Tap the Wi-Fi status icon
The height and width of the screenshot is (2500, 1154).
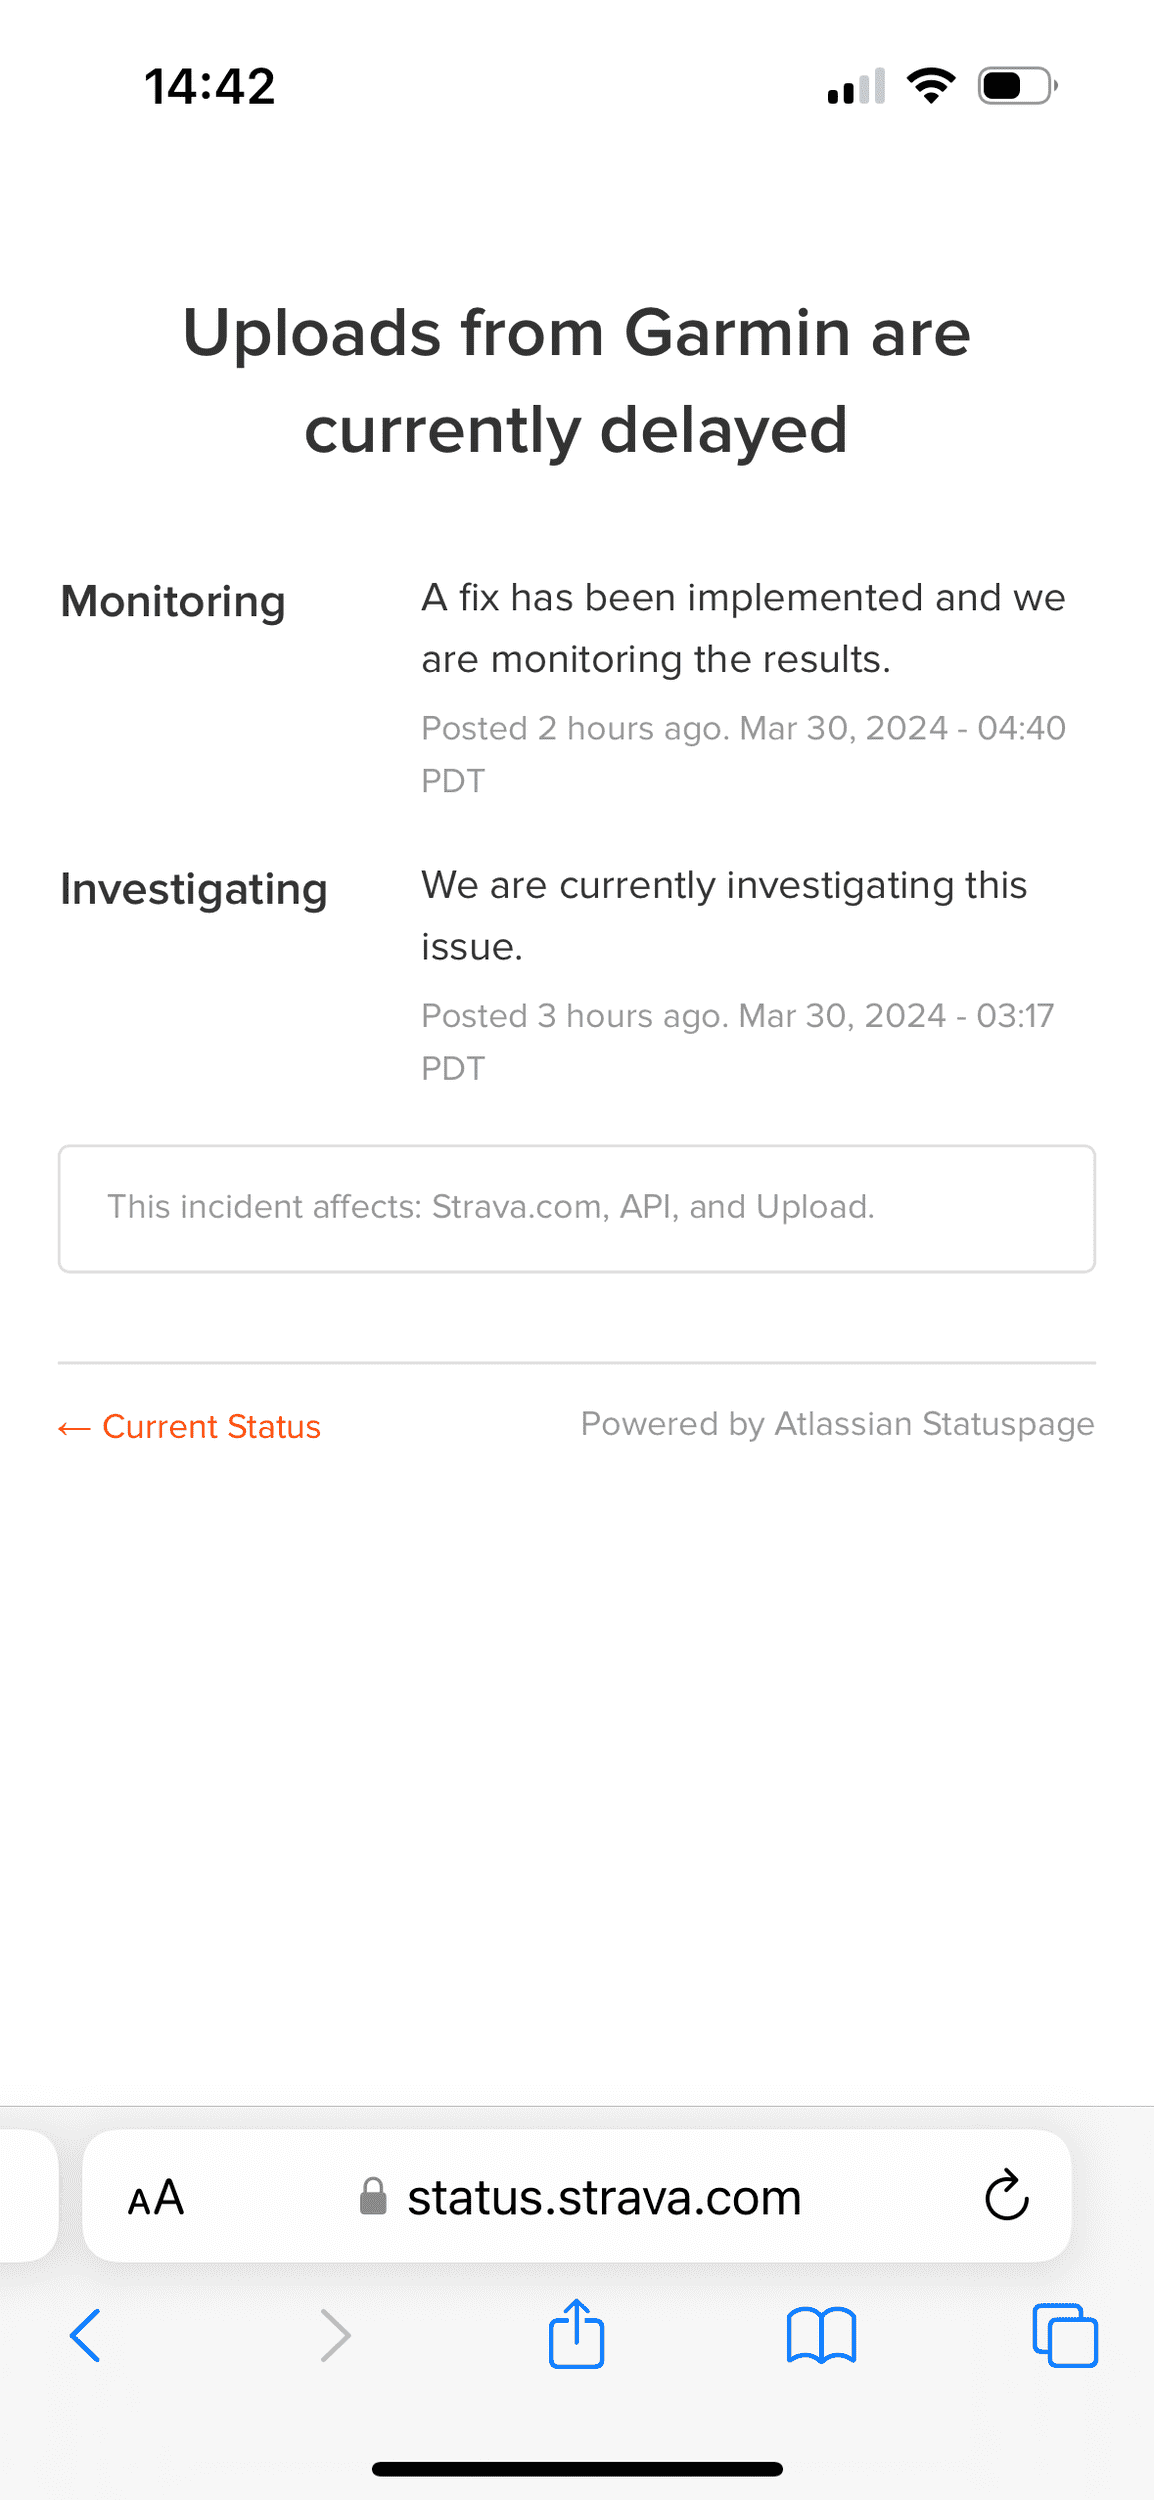click(x=931, y=86)
